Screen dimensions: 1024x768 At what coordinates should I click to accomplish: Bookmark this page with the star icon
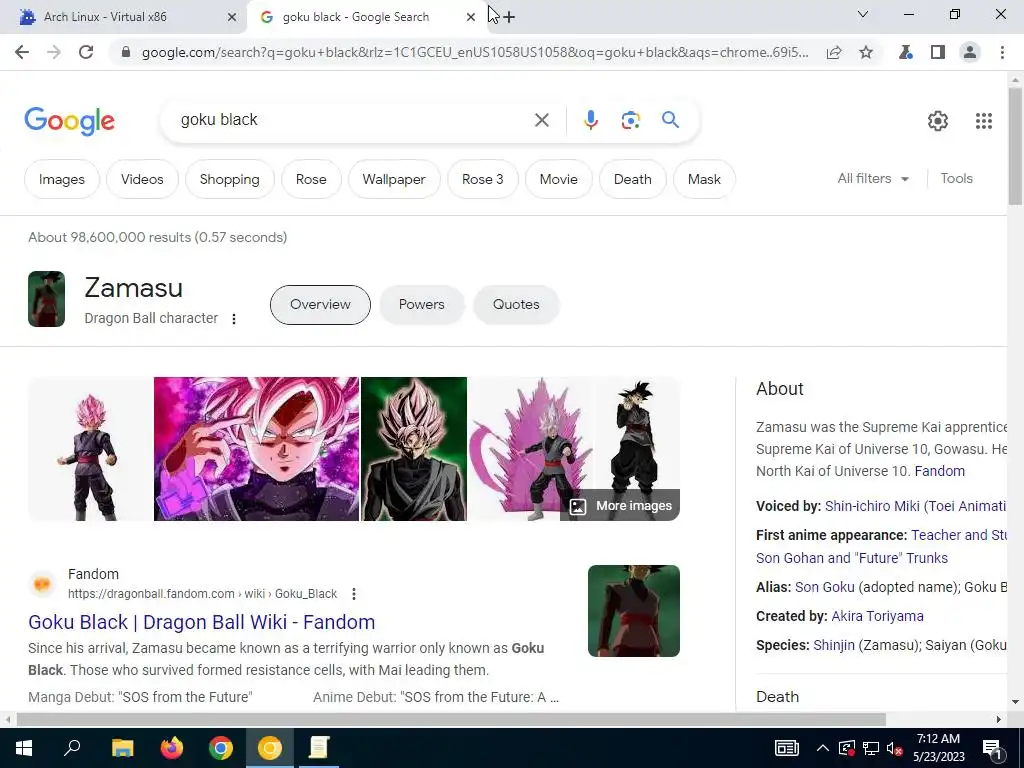tap(866, 52)
